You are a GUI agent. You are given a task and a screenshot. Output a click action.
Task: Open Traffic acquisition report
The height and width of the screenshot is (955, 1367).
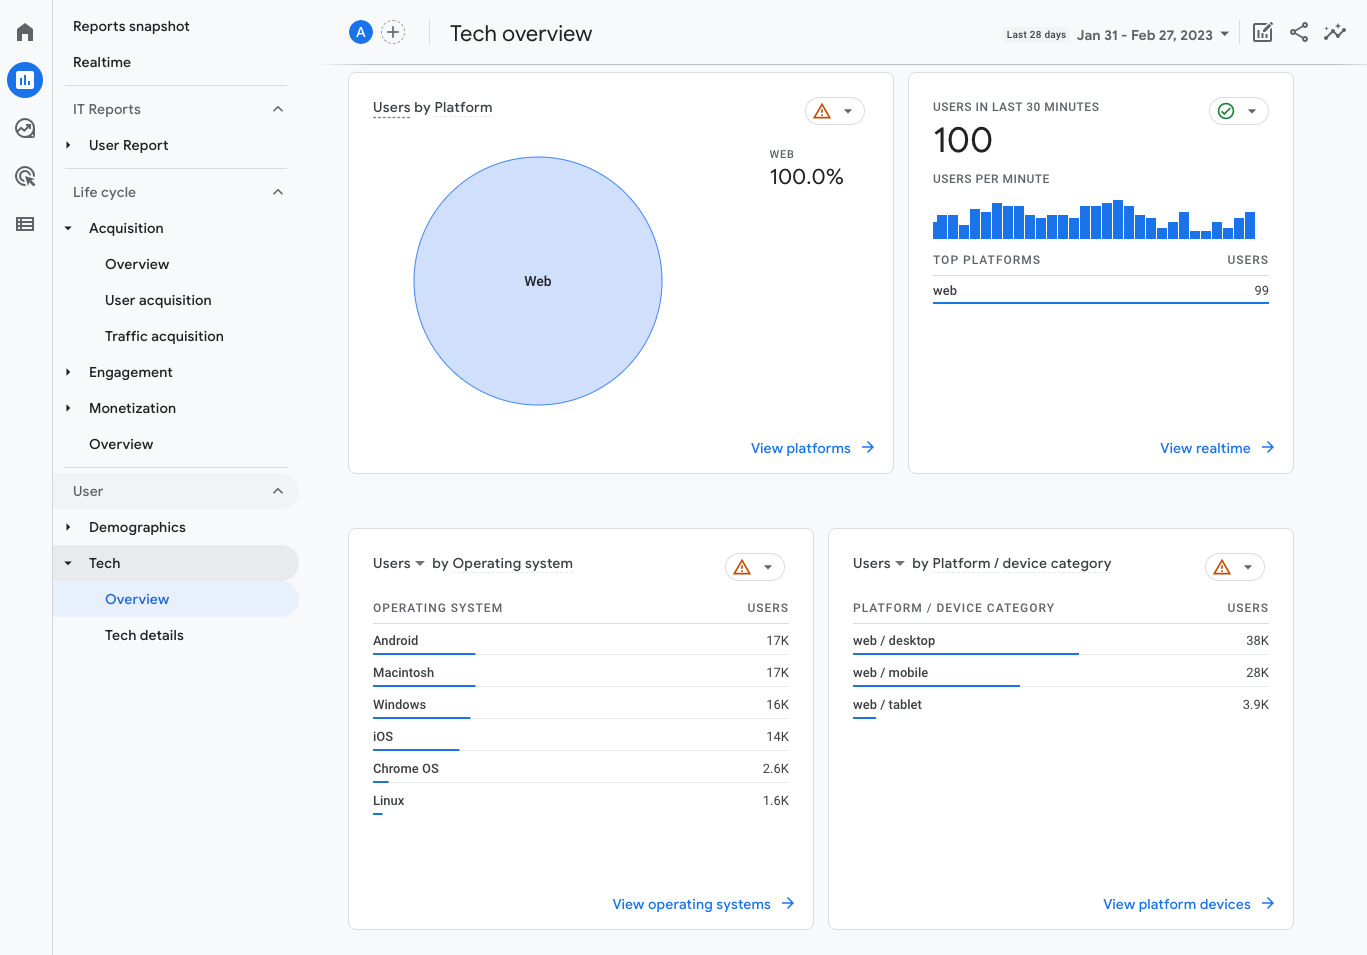pos(164,336)
